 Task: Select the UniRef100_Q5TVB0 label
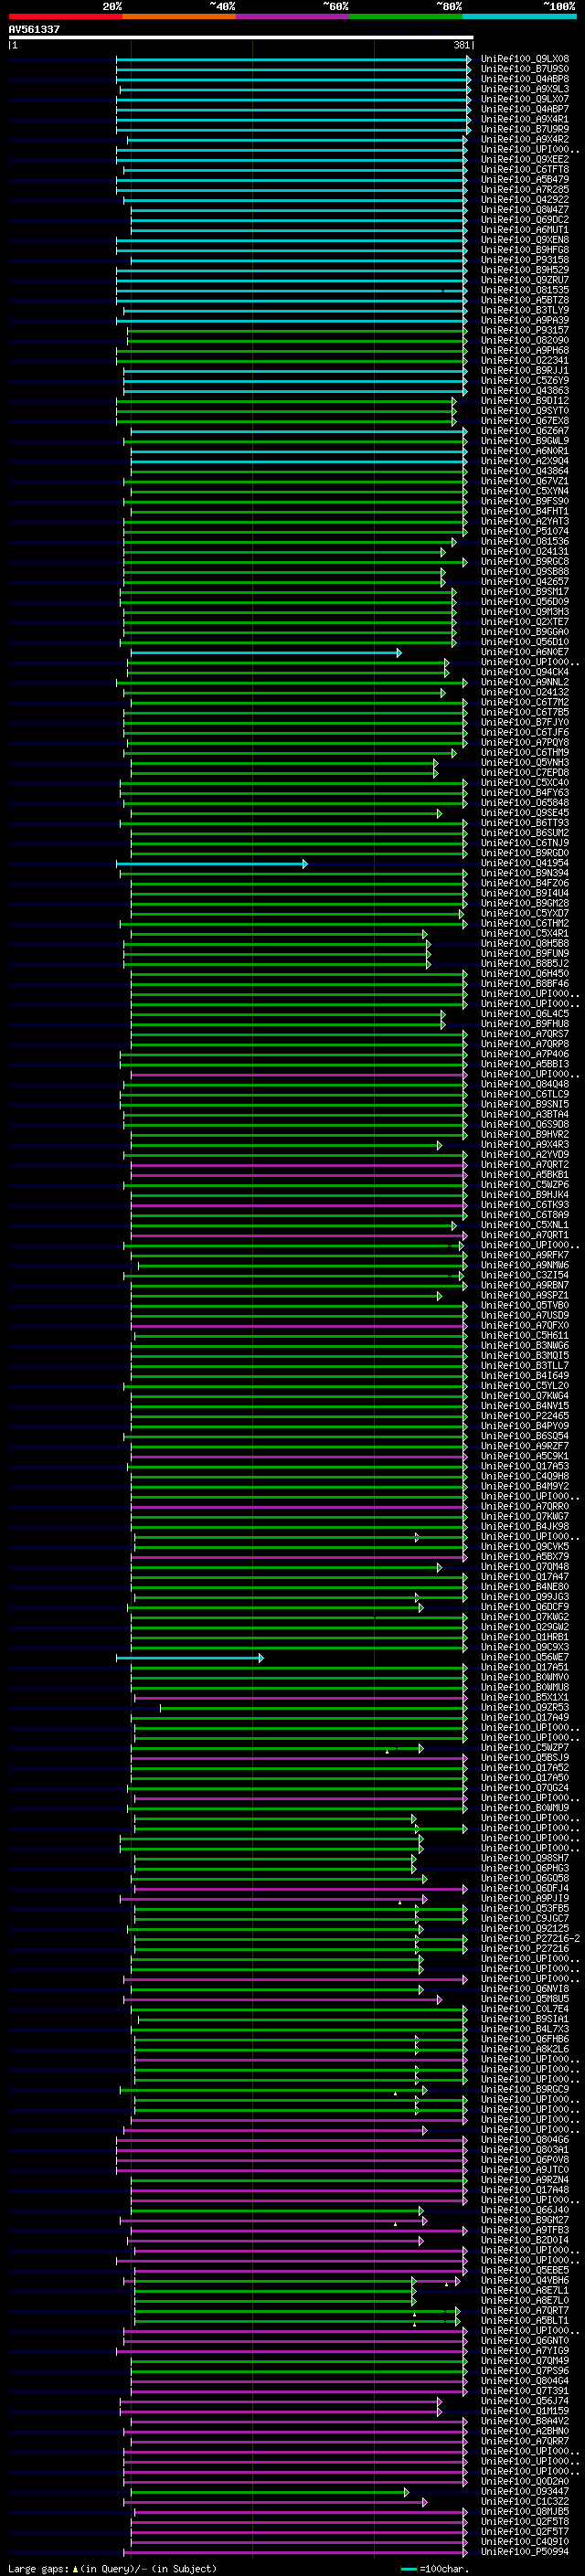[x=525, y=1305]
